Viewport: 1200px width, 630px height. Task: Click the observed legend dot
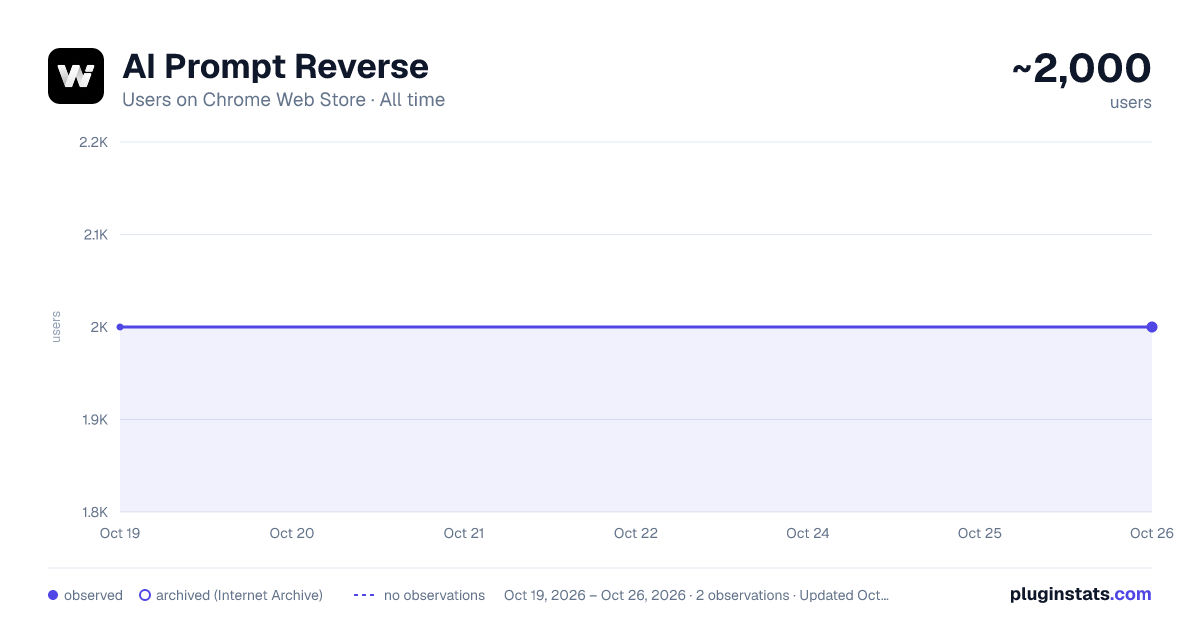(x=53, y=595)
